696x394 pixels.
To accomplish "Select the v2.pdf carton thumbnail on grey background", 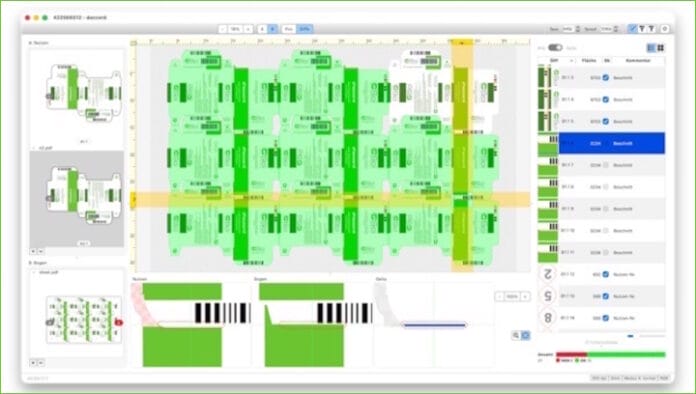I will pos(83,195).
